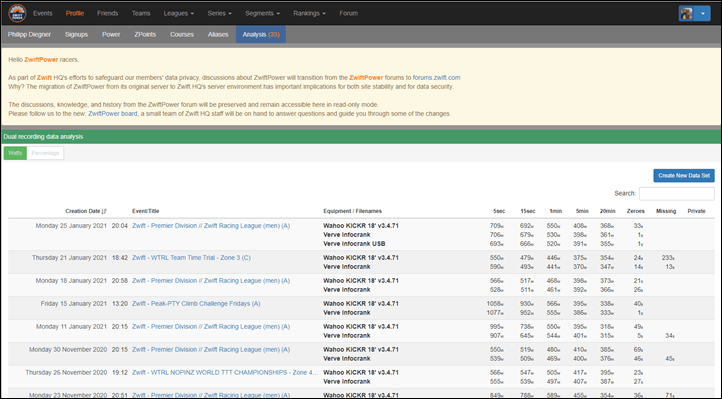Viewport: 722px width, 399px height.
Task: Click Create New Data Set button
Action: [684, 175]
